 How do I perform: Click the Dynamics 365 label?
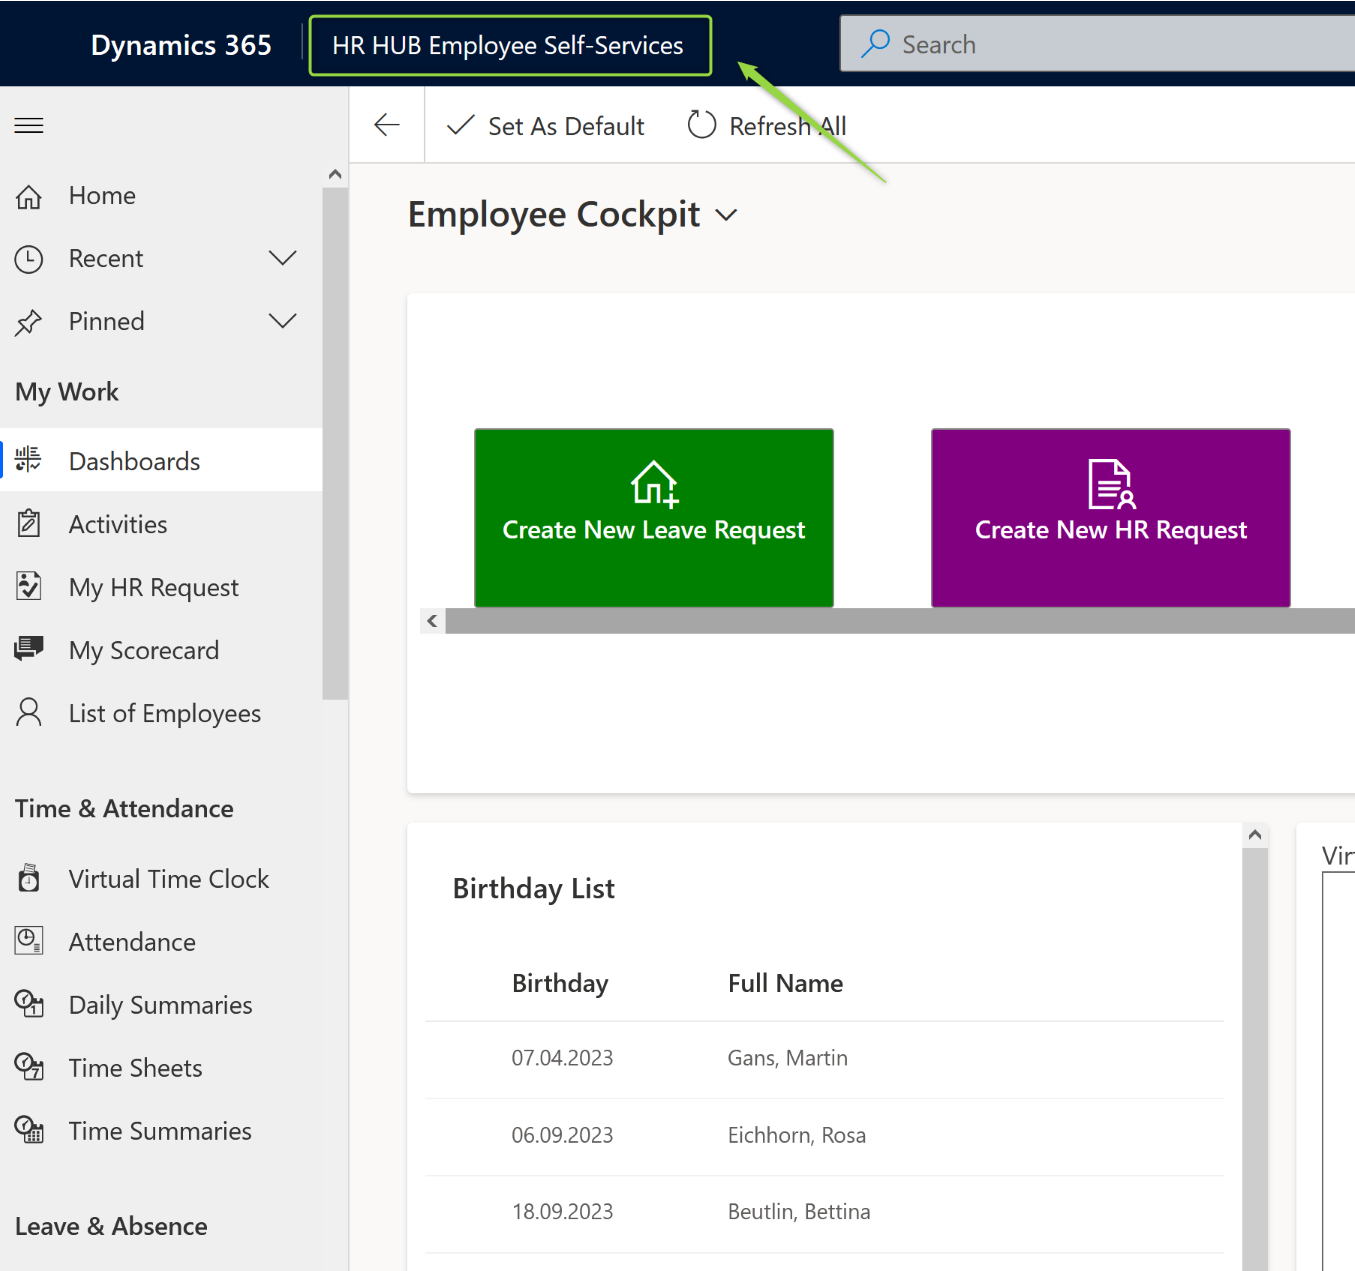[x=181, y=44]
